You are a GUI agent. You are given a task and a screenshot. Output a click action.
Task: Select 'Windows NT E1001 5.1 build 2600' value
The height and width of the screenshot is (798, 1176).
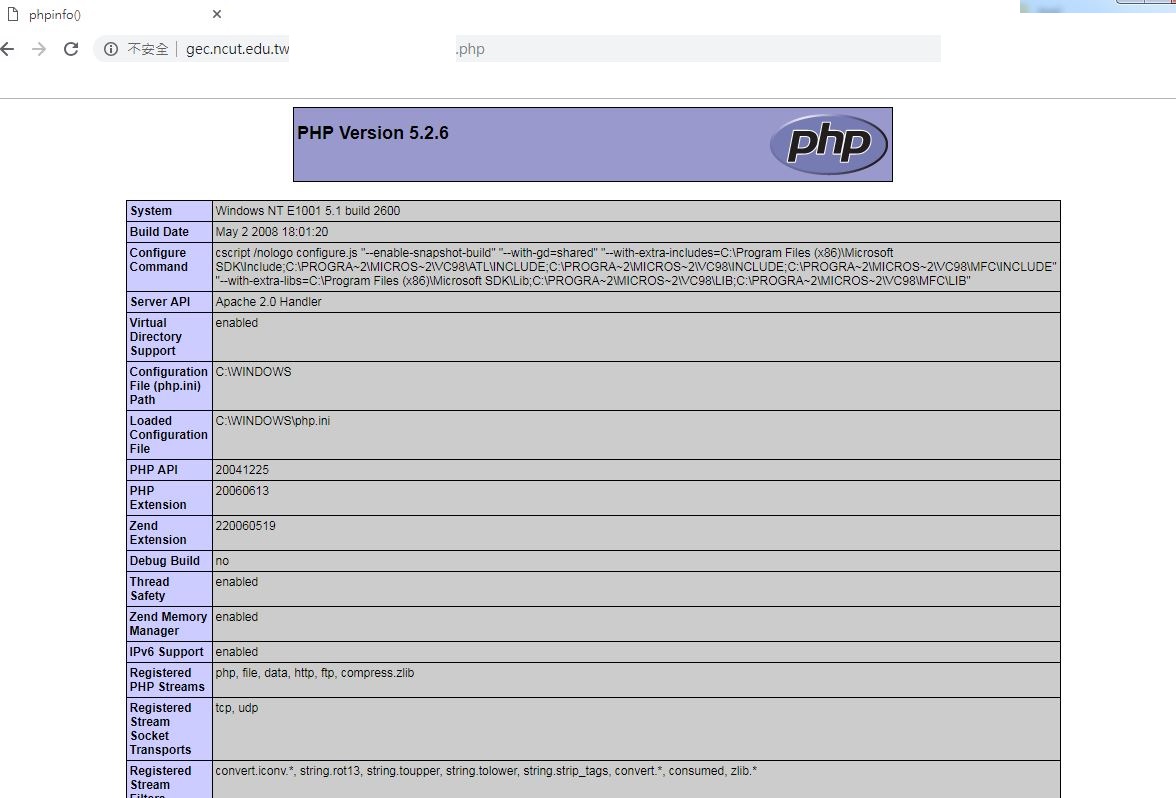click(x=308, y=211)
